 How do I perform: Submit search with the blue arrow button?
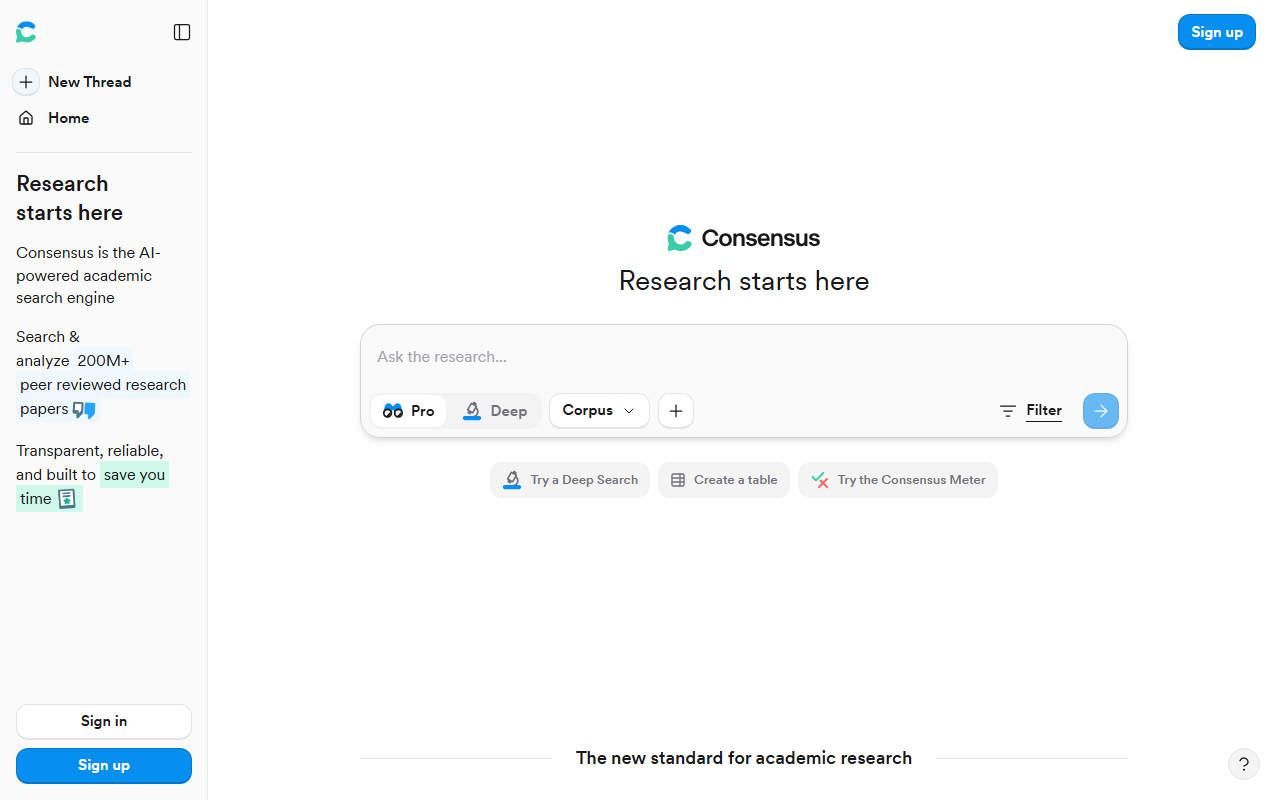pos(1101,410)
